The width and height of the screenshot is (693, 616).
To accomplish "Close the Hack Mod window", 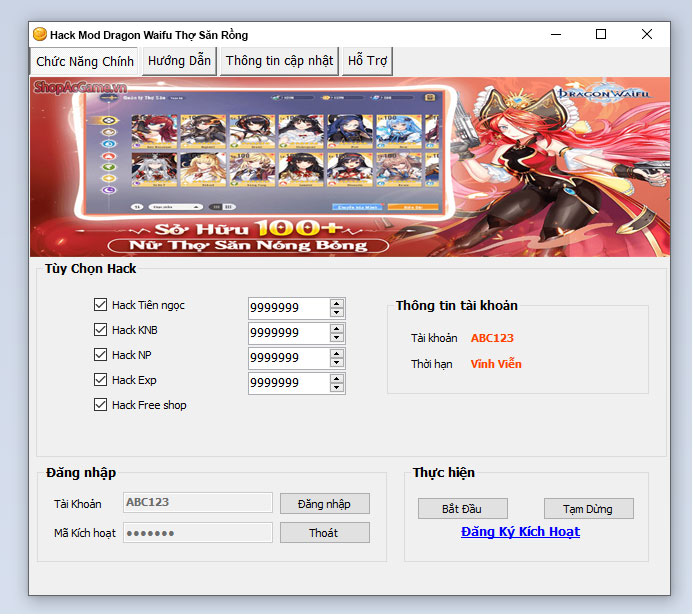I will pyautogui.click(x=647, y=34).
